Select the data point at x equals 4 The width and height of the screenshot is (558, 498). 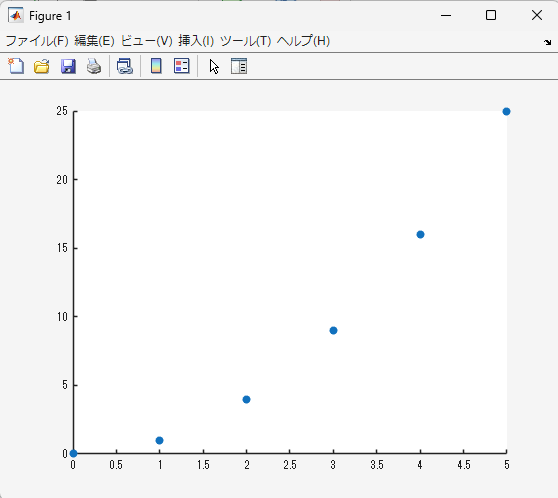[420, 235]
